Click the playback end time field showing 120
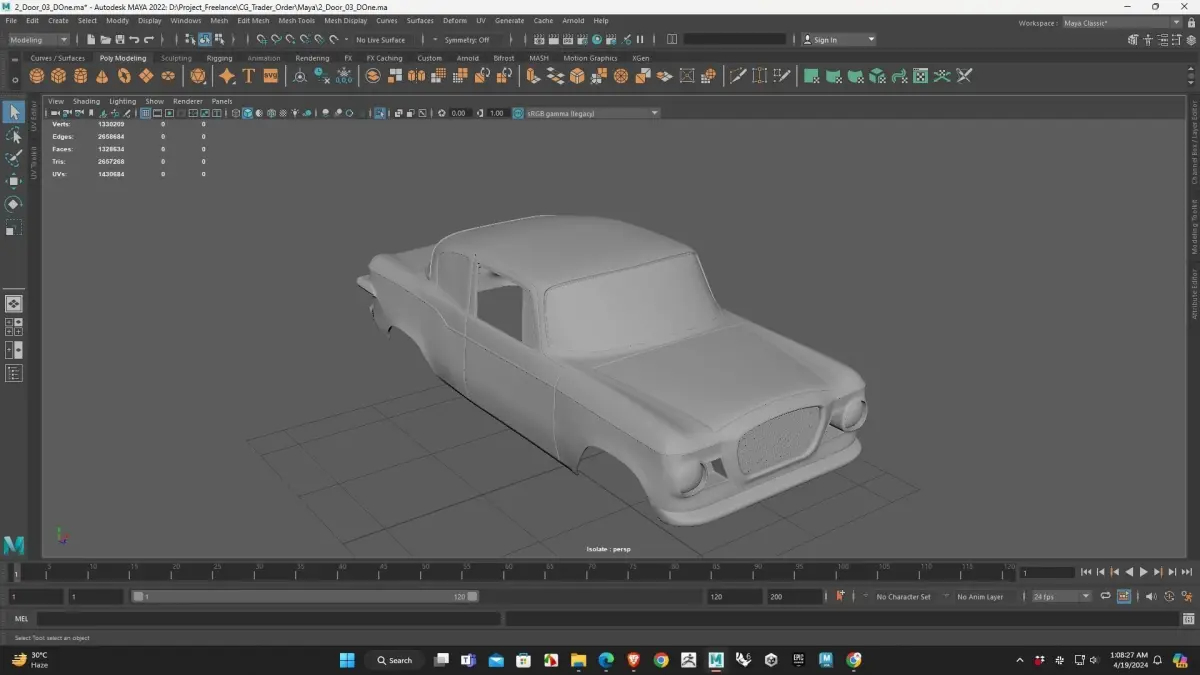This screenshot has height=675, width=1200. (x=734, y=596)
